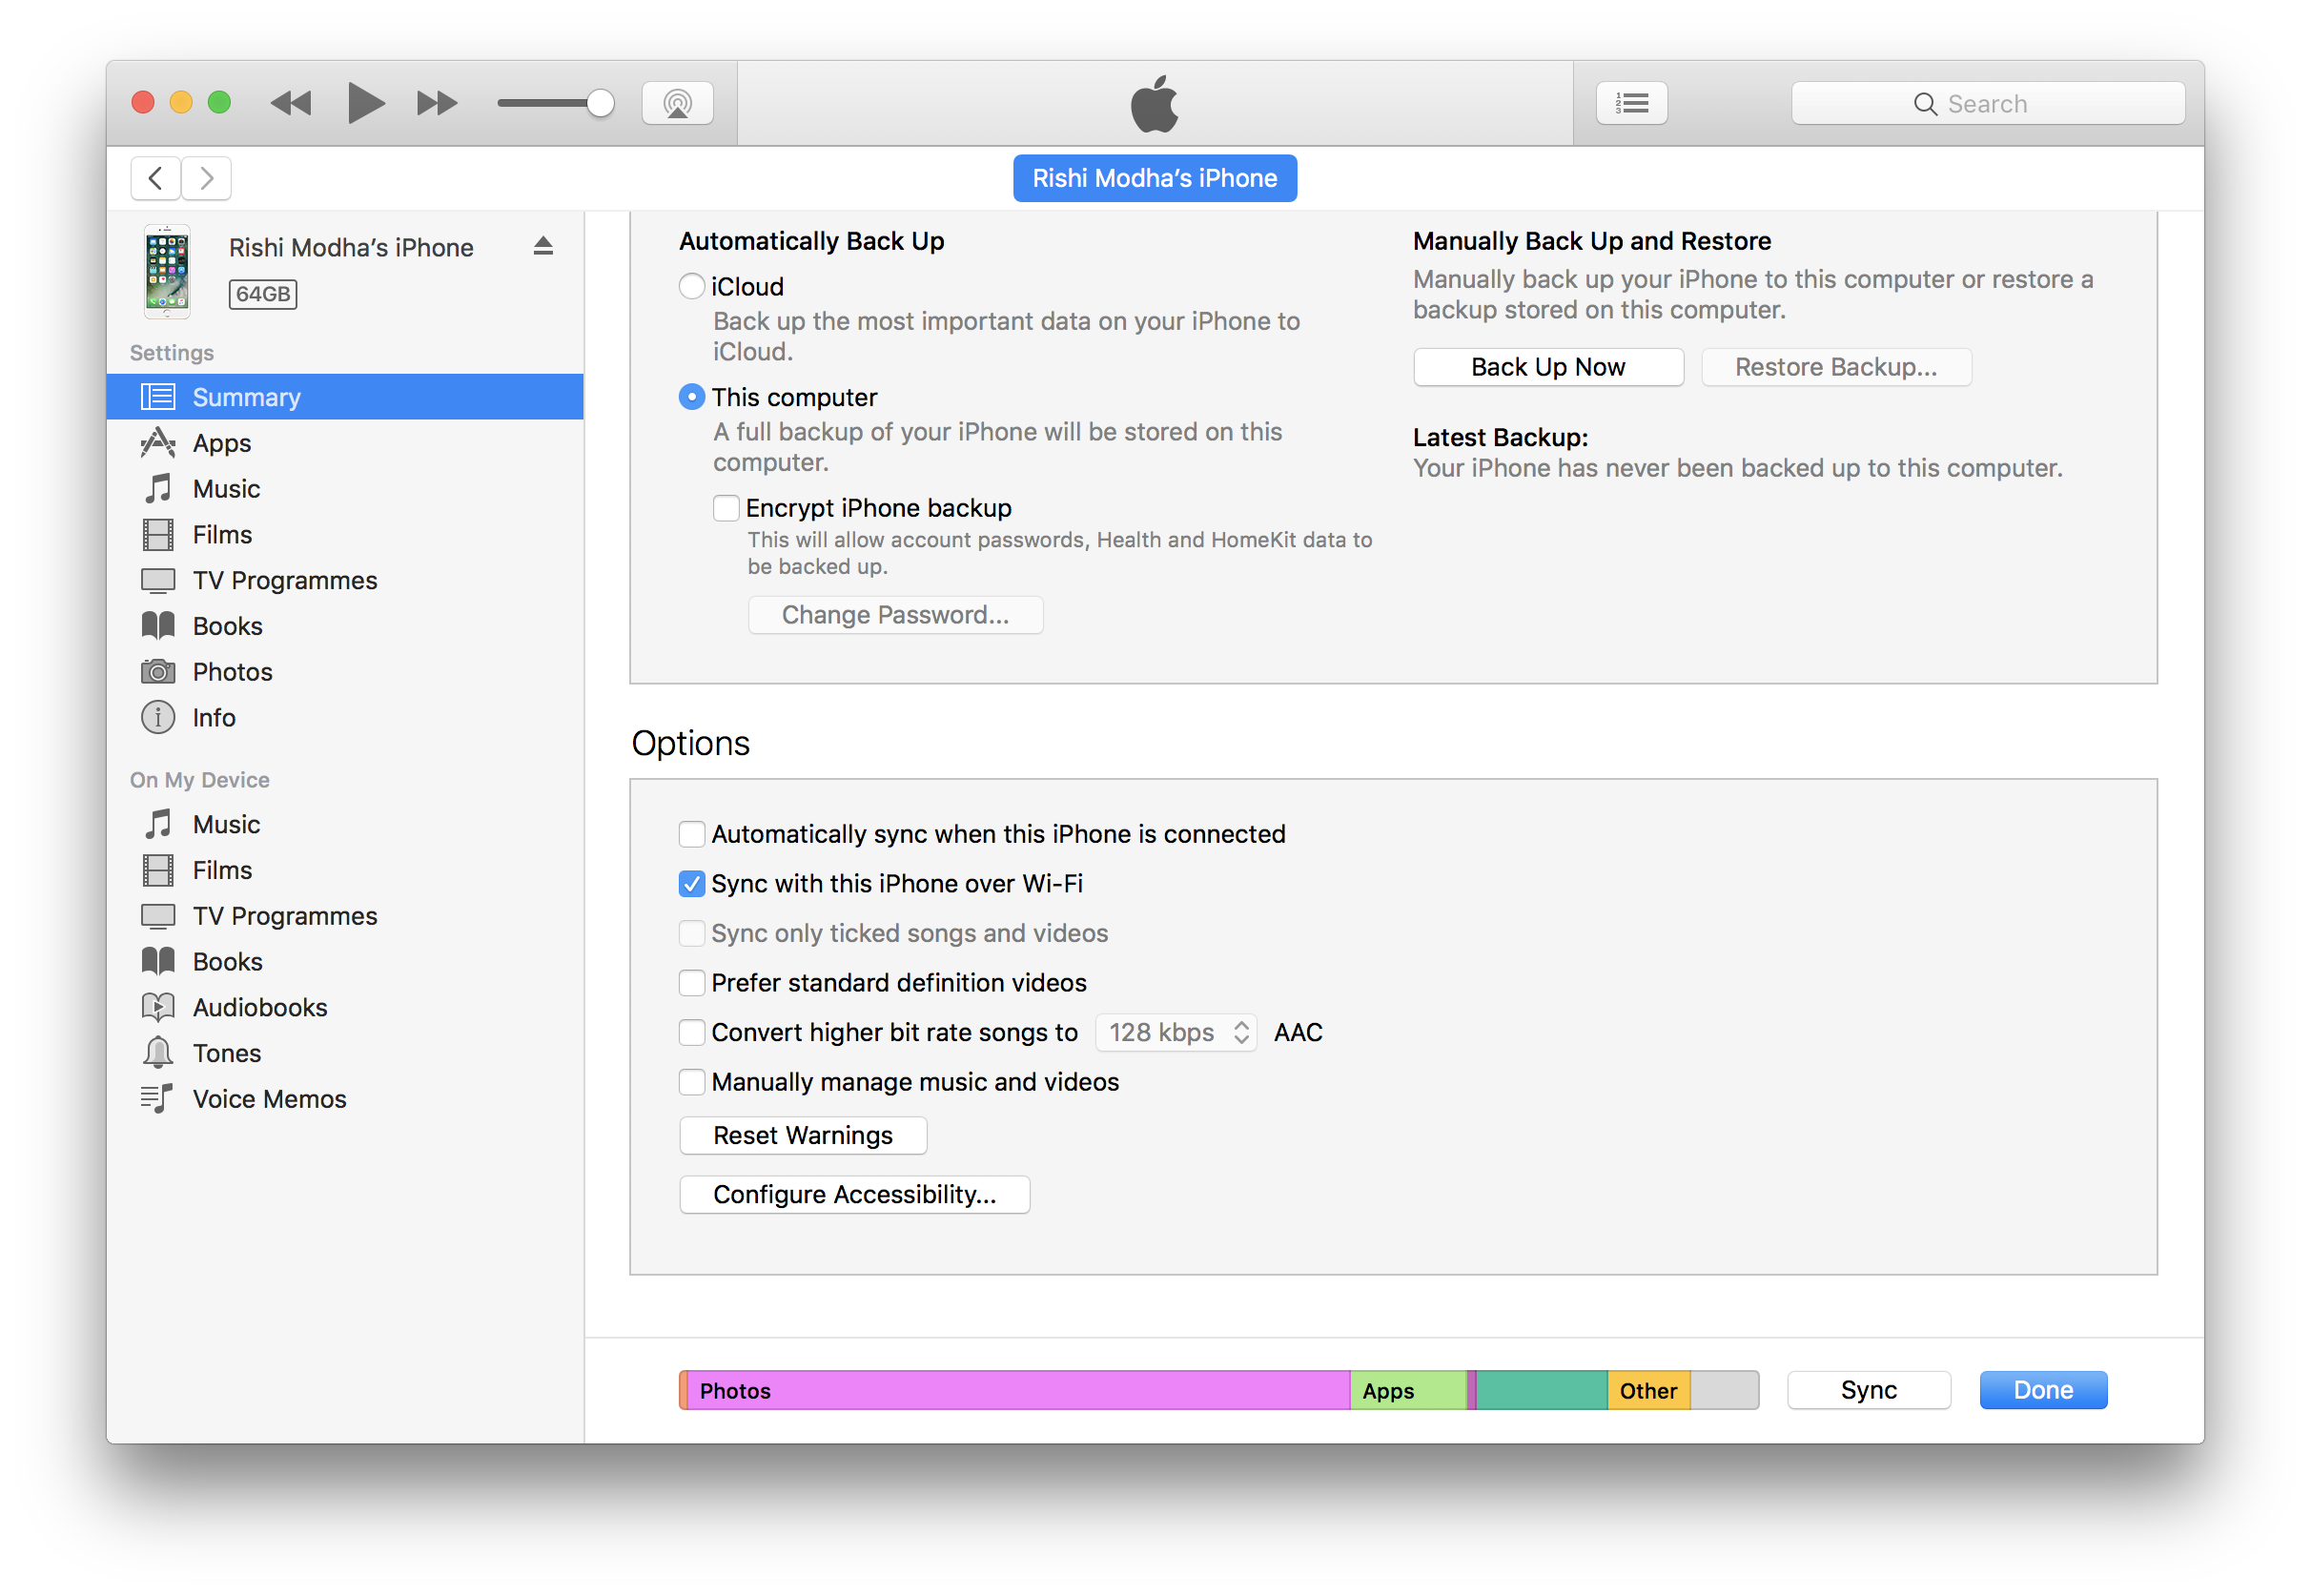Image resolution: width=2311 pixels, height=1596 pixels.
Task: Open Photos in Settings sidebar
Action: pyautogui.click(x=345, y=672)
